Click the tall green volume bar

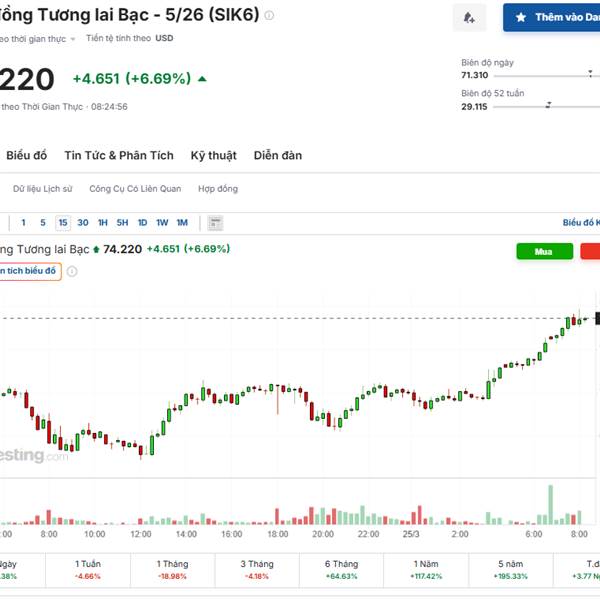click(550, 505)
